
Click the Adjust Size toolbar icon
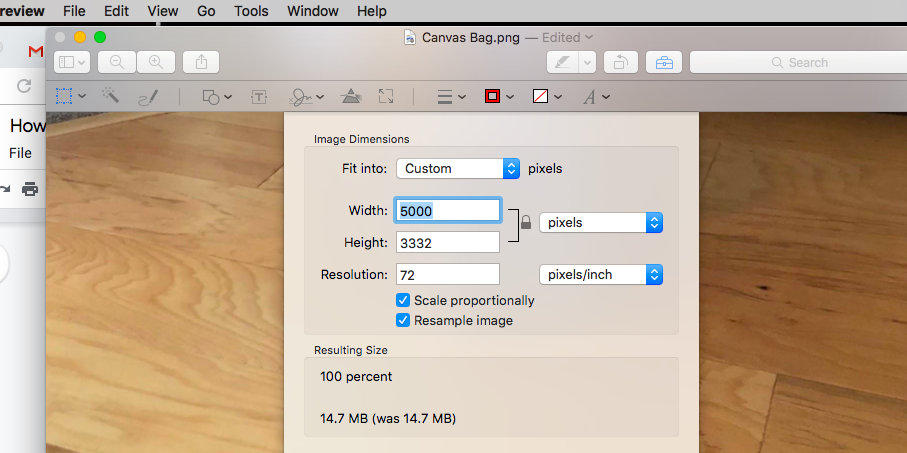click(386, 97)
